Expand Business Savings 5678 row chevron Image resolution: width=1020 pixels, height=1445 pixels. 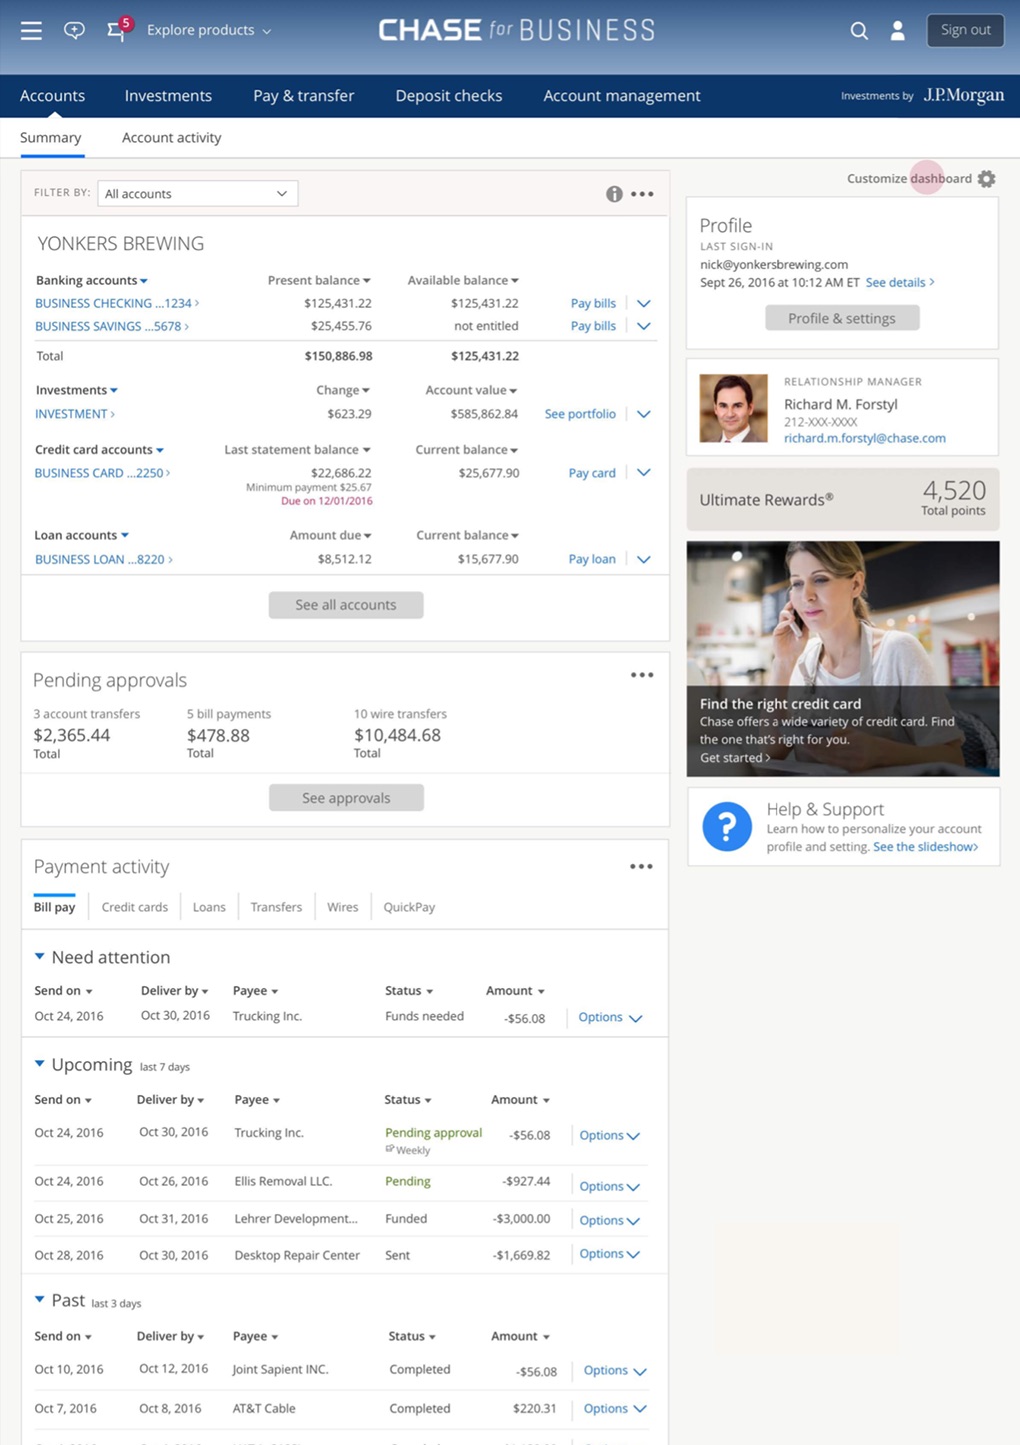(x=644, y=326)
